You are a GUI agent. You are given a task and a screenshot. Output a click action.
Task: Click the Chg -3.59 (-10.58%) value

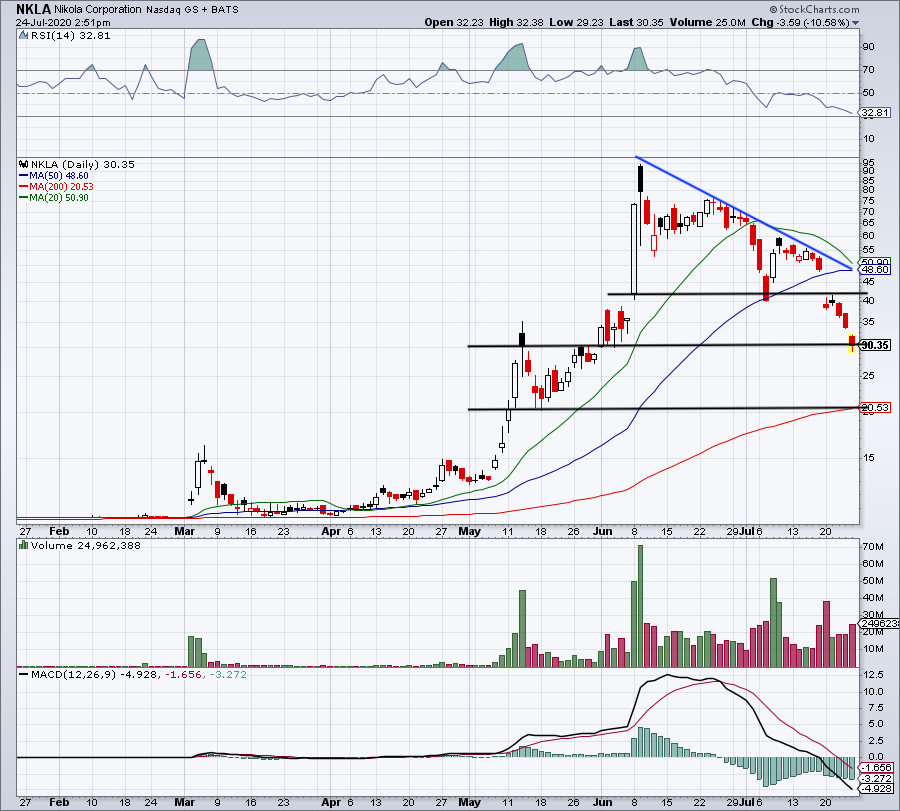pyautogui.click(x=800, y=22)
